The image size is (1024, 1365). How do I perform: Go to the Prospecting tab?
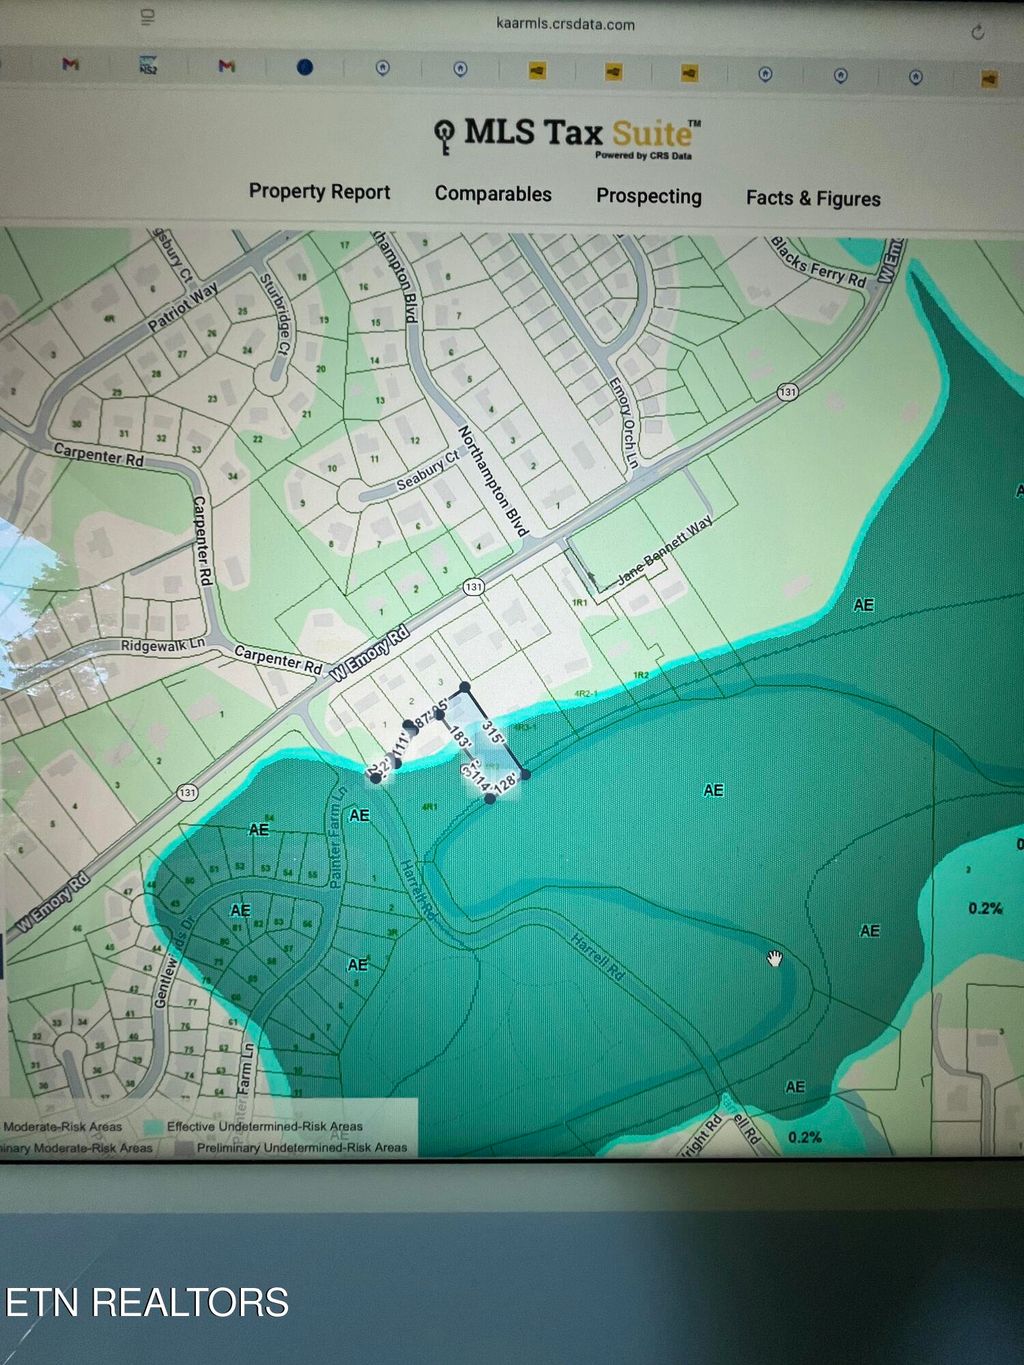pos(649,196)
